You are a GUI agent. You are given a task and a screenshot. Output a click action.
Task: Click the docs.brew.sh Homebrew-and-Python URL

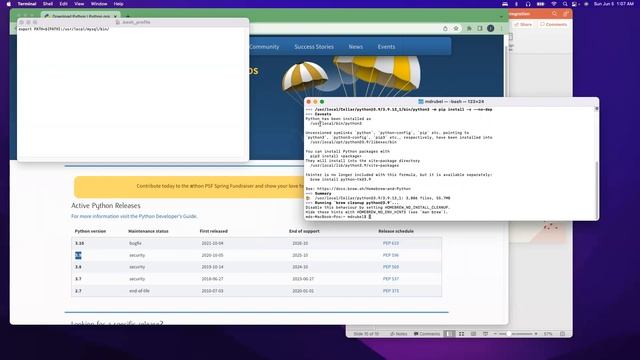pos(364,189)
